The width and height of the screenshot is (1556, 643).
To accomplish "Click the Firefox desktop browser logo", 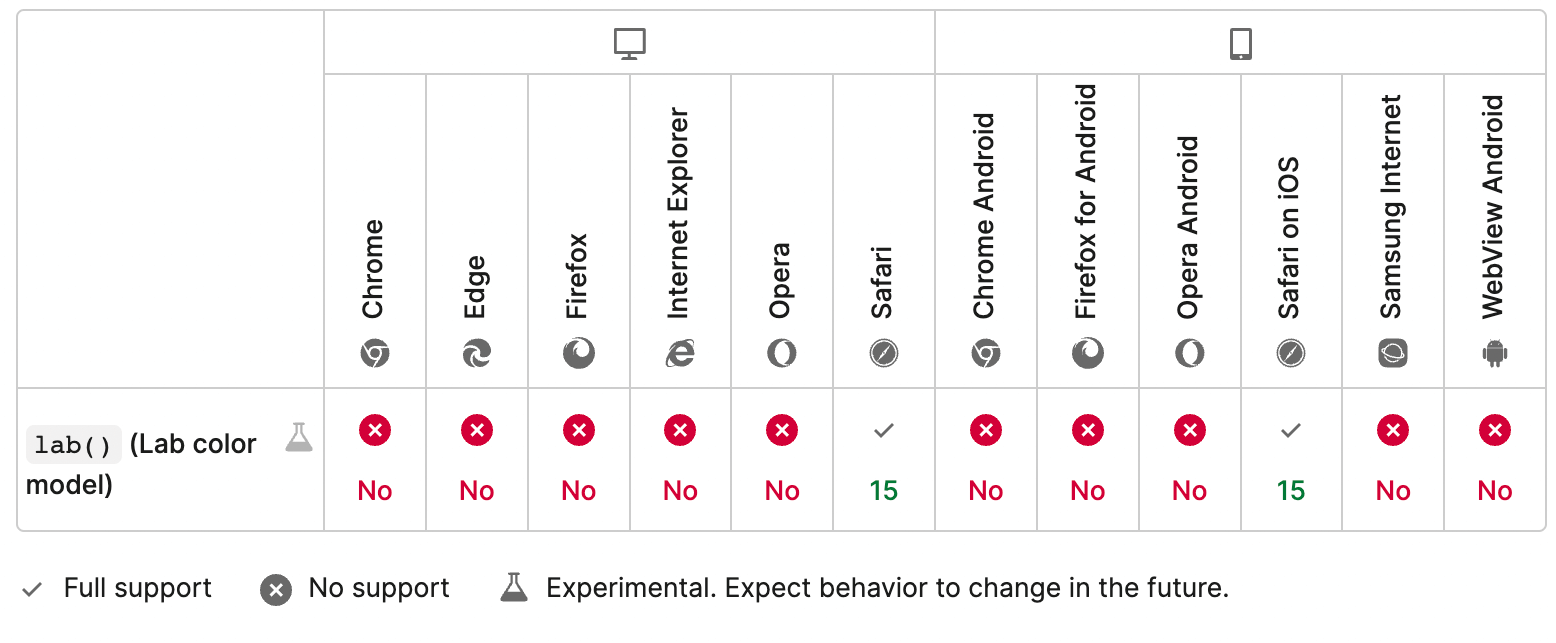I will [579, 353].
